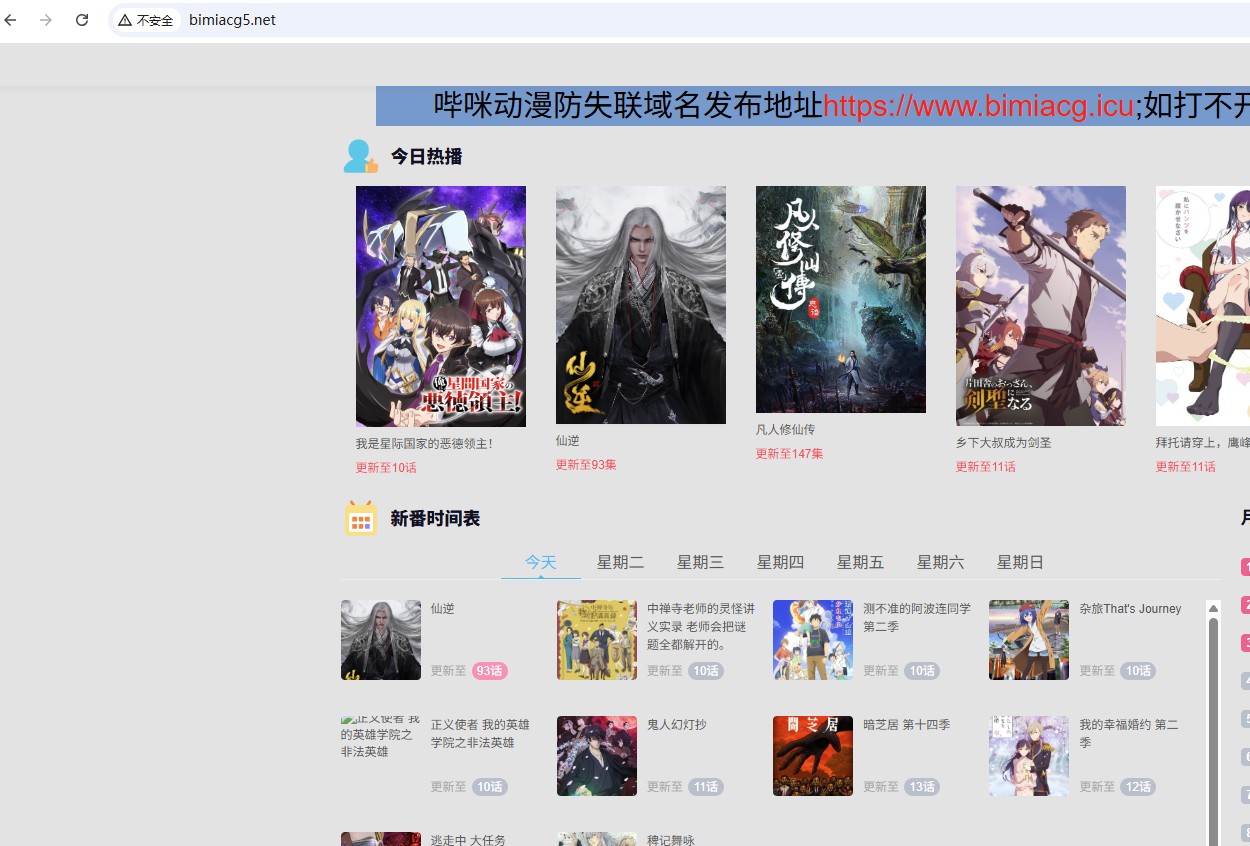Switch to the 星期二 tab
The height and width of the screenshot is (846, 1250).
tap(621, 562)
